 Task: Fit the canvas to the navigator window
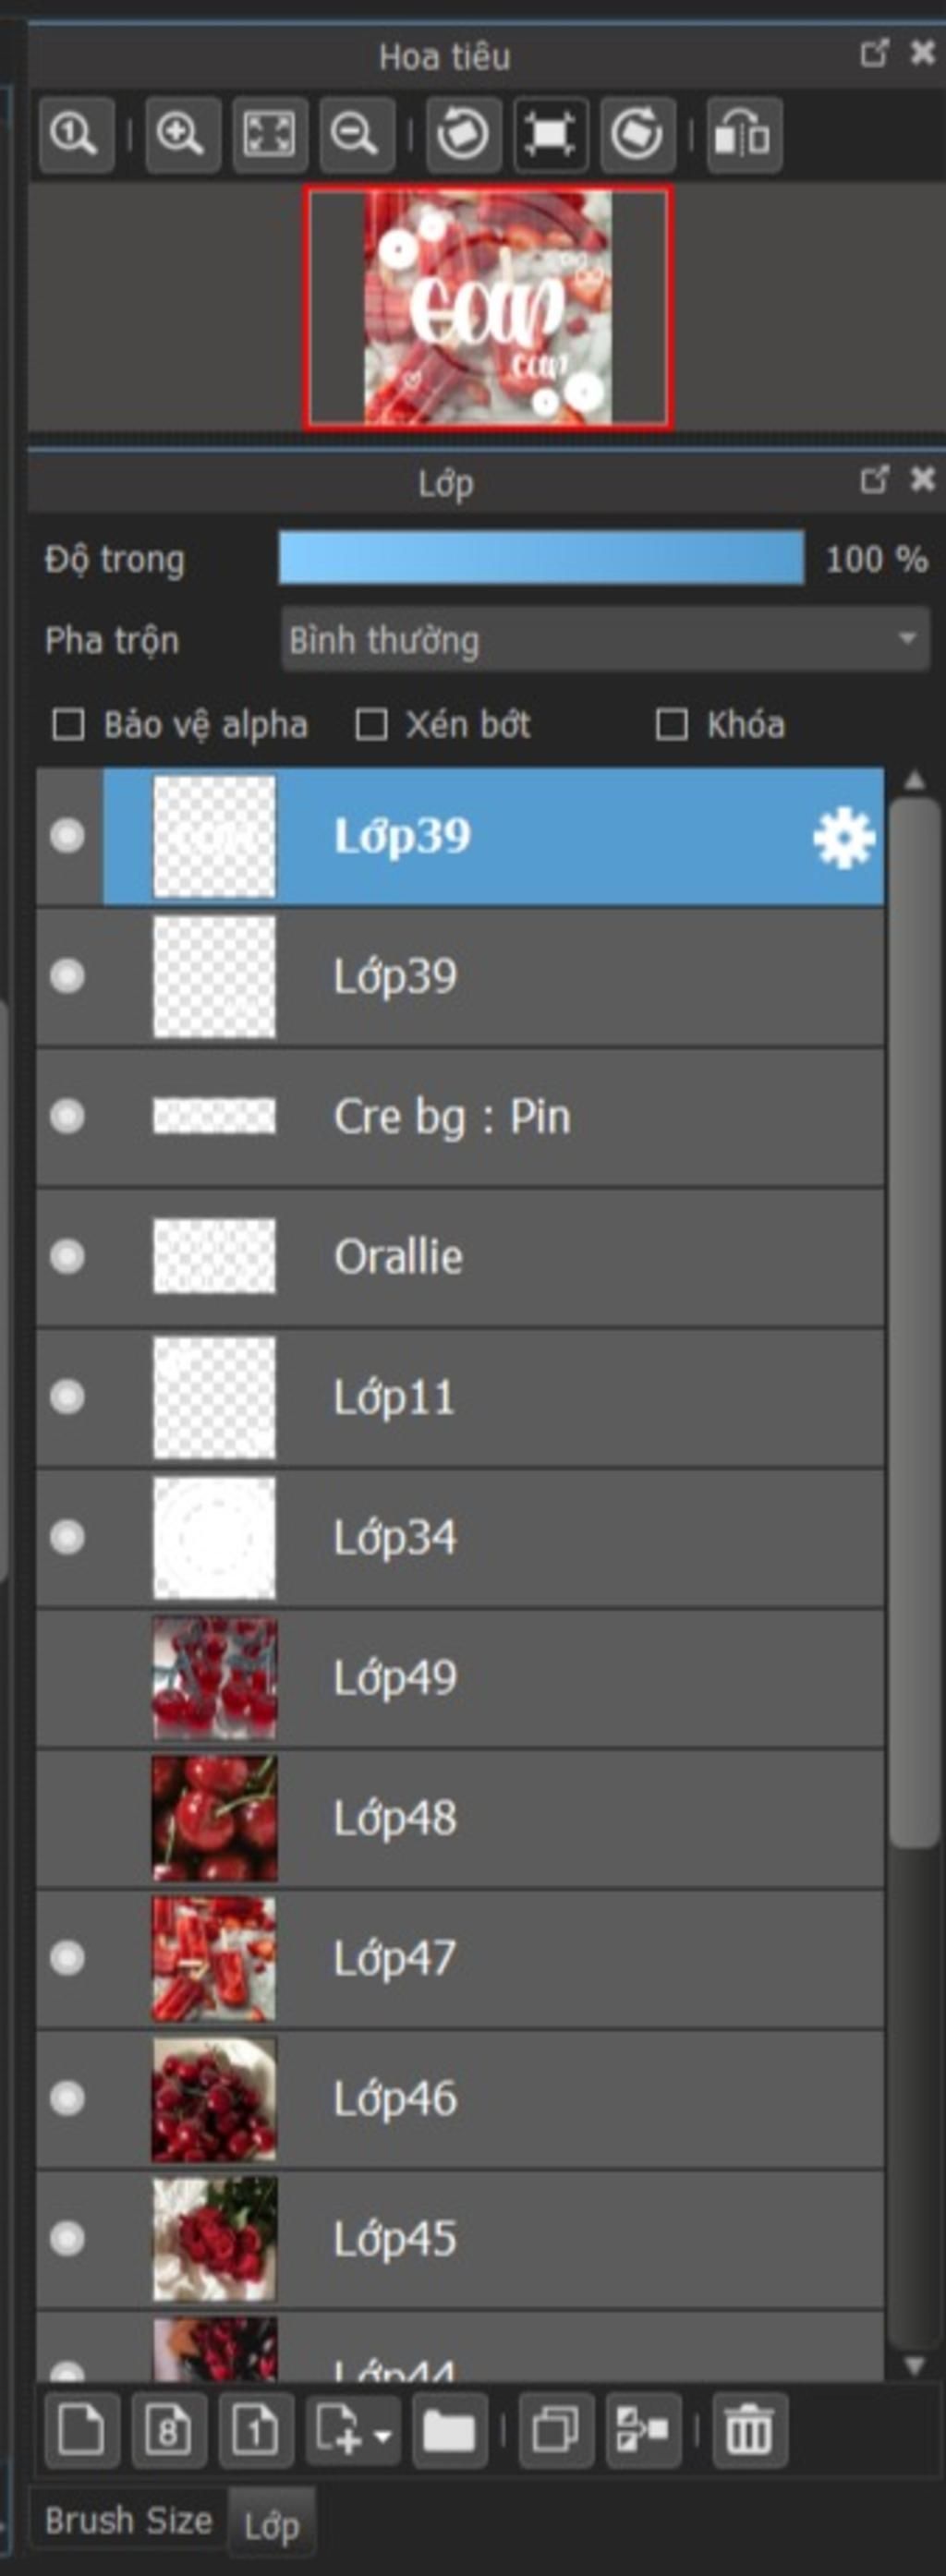coord(269,134)
